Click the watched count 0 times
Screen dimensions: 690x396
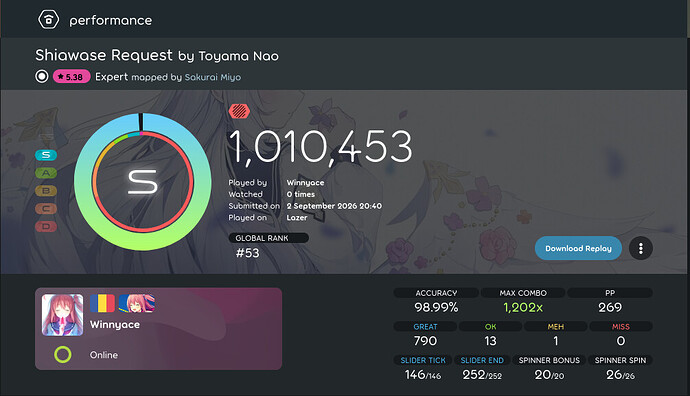pos(301,194)
